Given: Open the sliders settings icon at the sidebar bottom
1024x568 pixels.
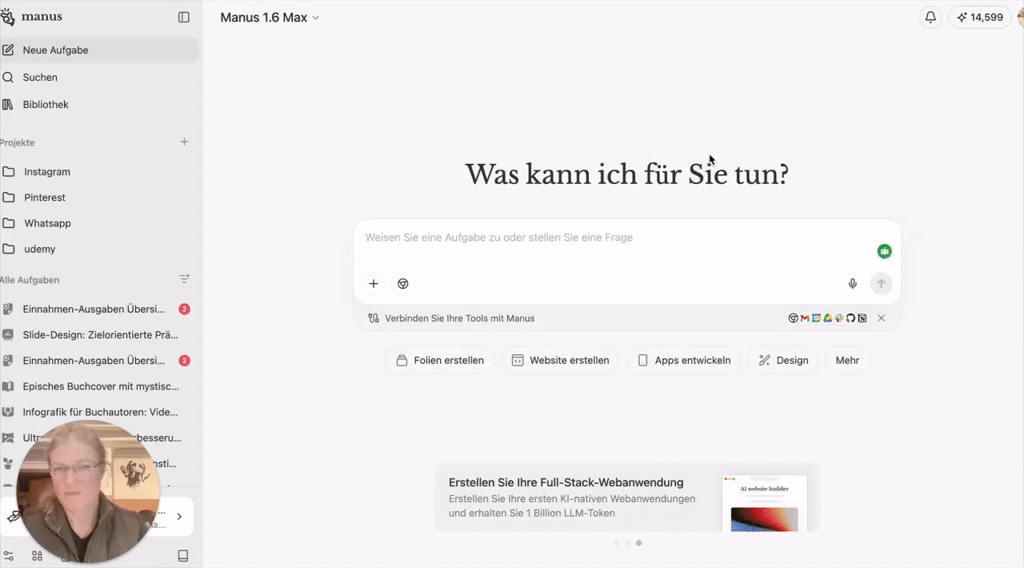Looking at the screenshot, I should tap(8, 556).
